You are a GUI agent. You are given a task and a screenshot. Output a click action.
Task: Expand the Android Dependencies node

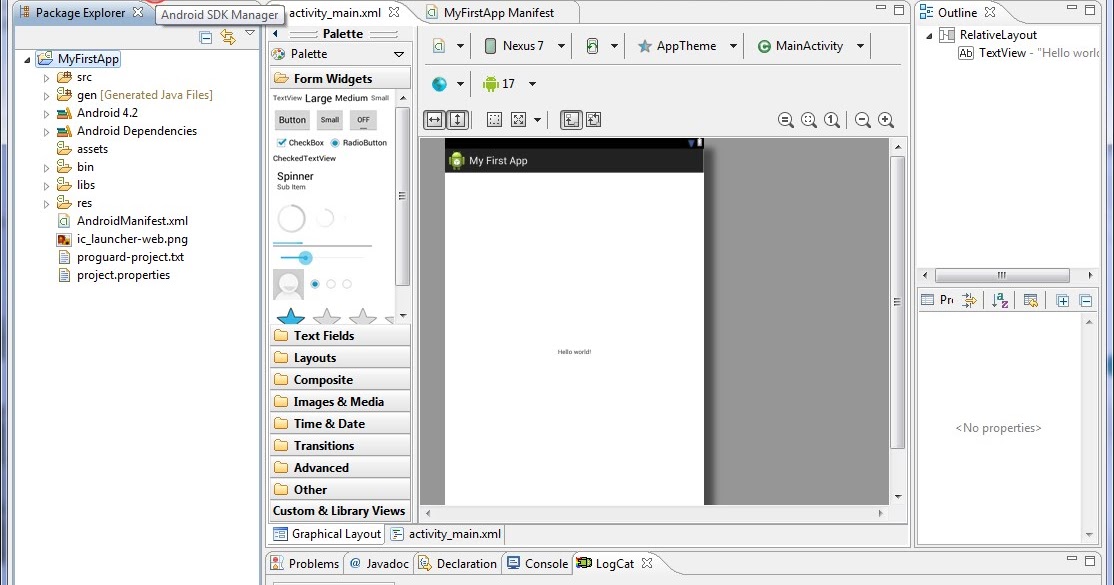(x=46, y=132)
